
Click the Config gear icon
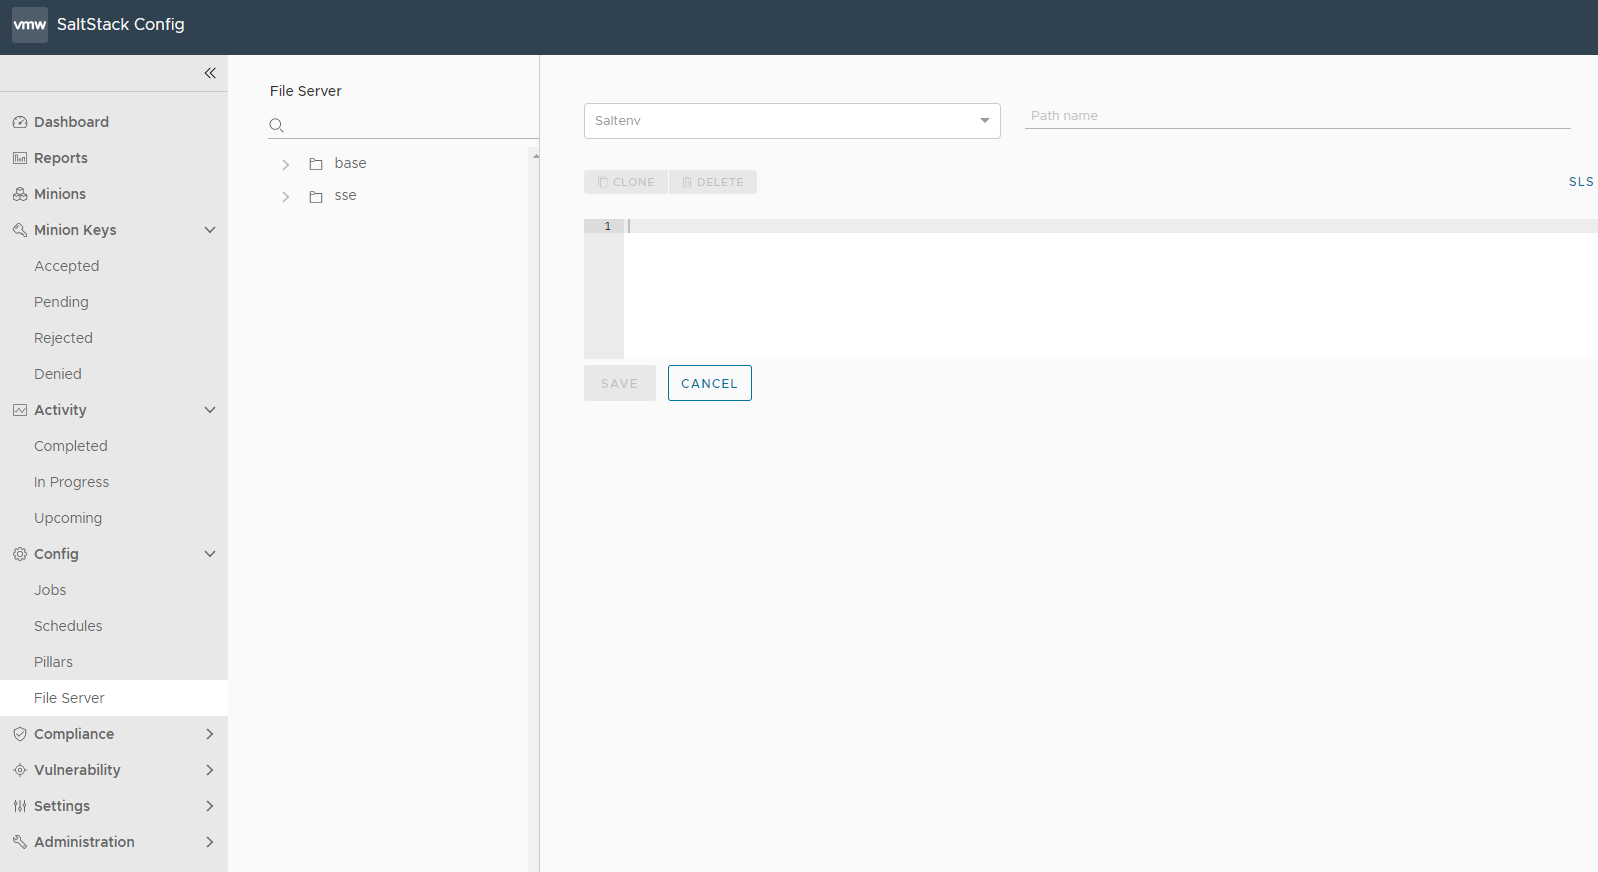tap(20, 554)
